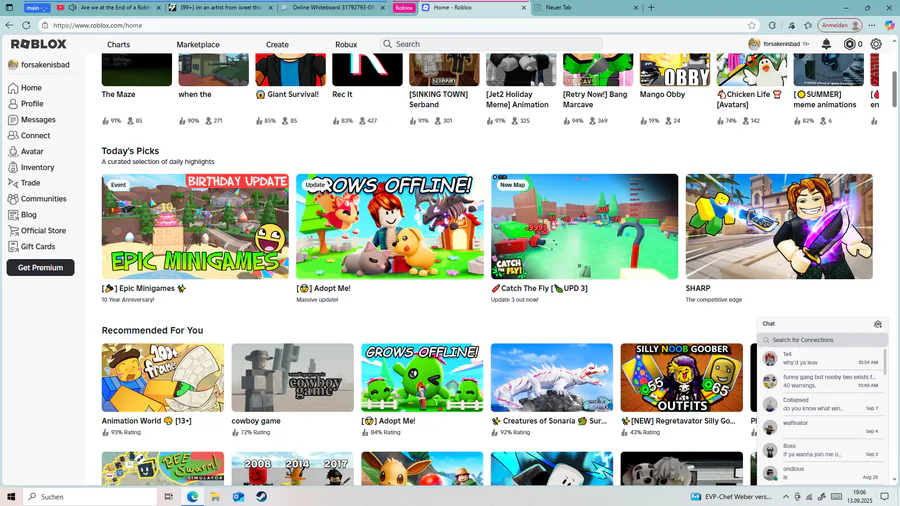This screenshot has width=900, height=506.
Task: Open Mango Obby thumbnail
Action: [675, 69]
